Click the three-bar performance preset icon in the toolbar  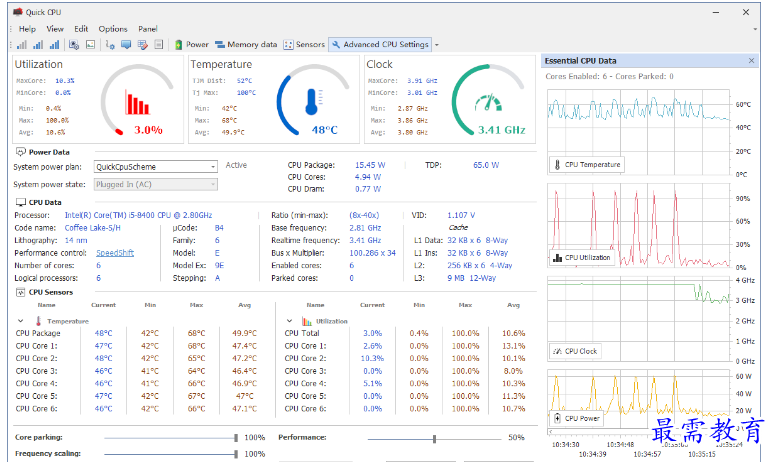[54, 45]
